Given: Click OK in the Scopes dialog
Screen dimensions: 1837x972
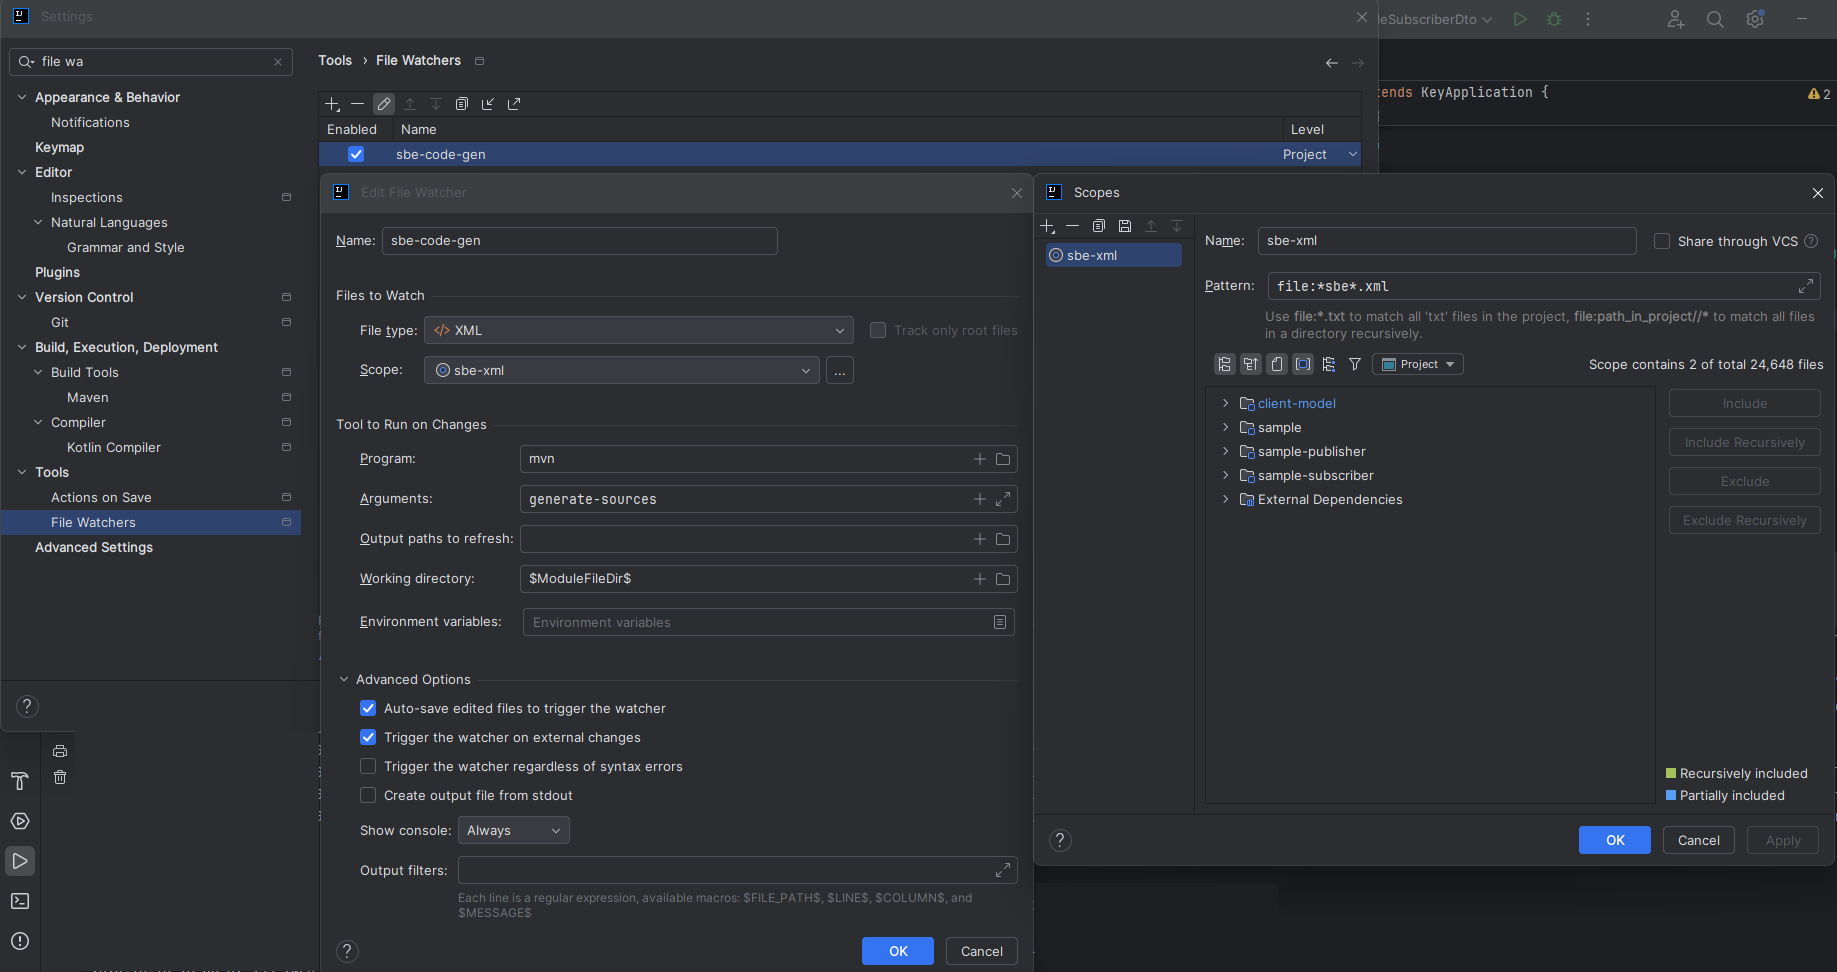Looking at the screenshot, I should click(1614, 840).
